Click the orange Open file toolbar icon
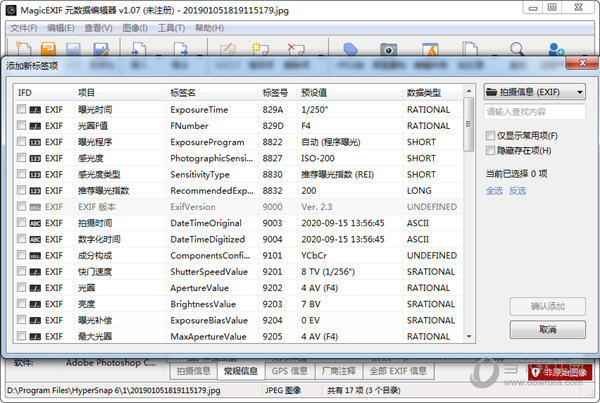Image resolution: width=600 pixels, height=403 pixels. pos(49,49)
